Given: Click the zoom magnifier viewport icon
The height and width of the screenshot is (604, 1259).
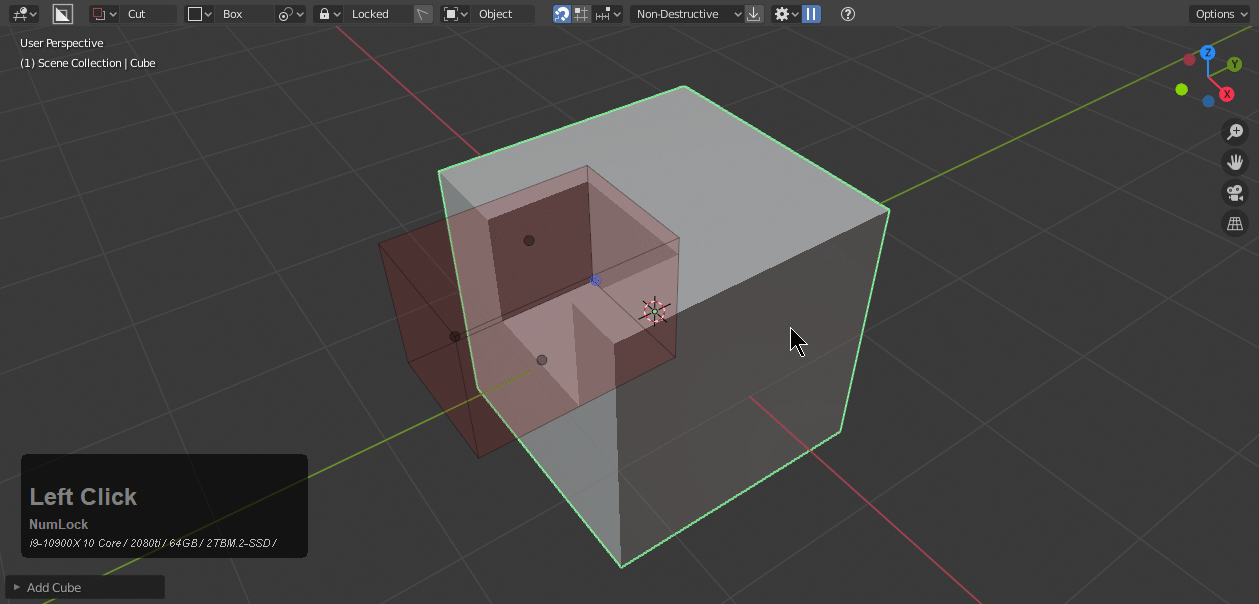Looking at the screenshot, I should [x=1236, y=131].
